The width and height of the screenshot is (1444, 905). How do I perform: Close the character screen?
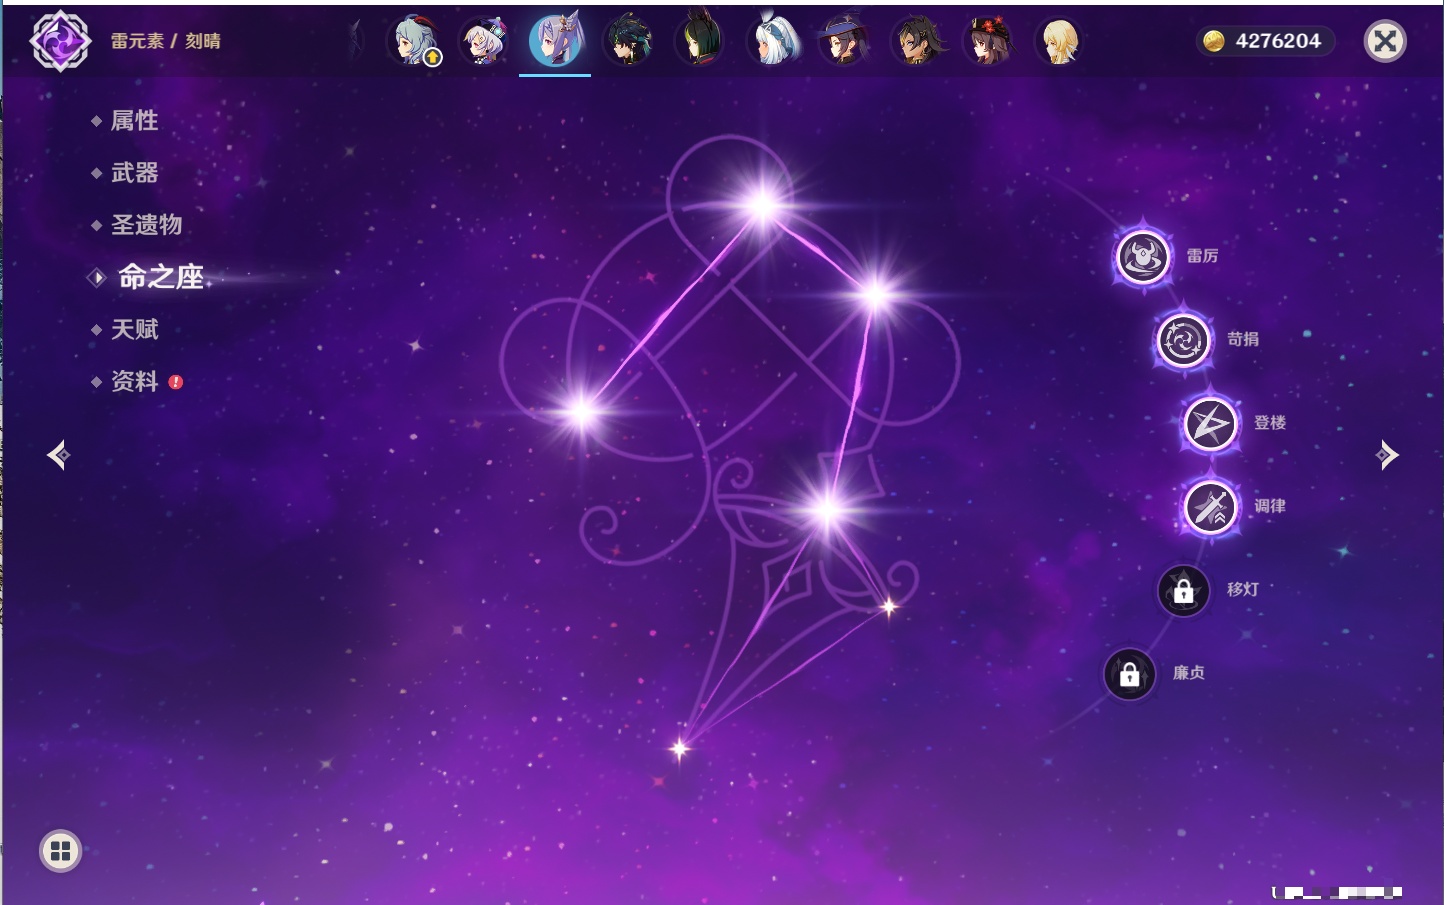coord(1385,41)
